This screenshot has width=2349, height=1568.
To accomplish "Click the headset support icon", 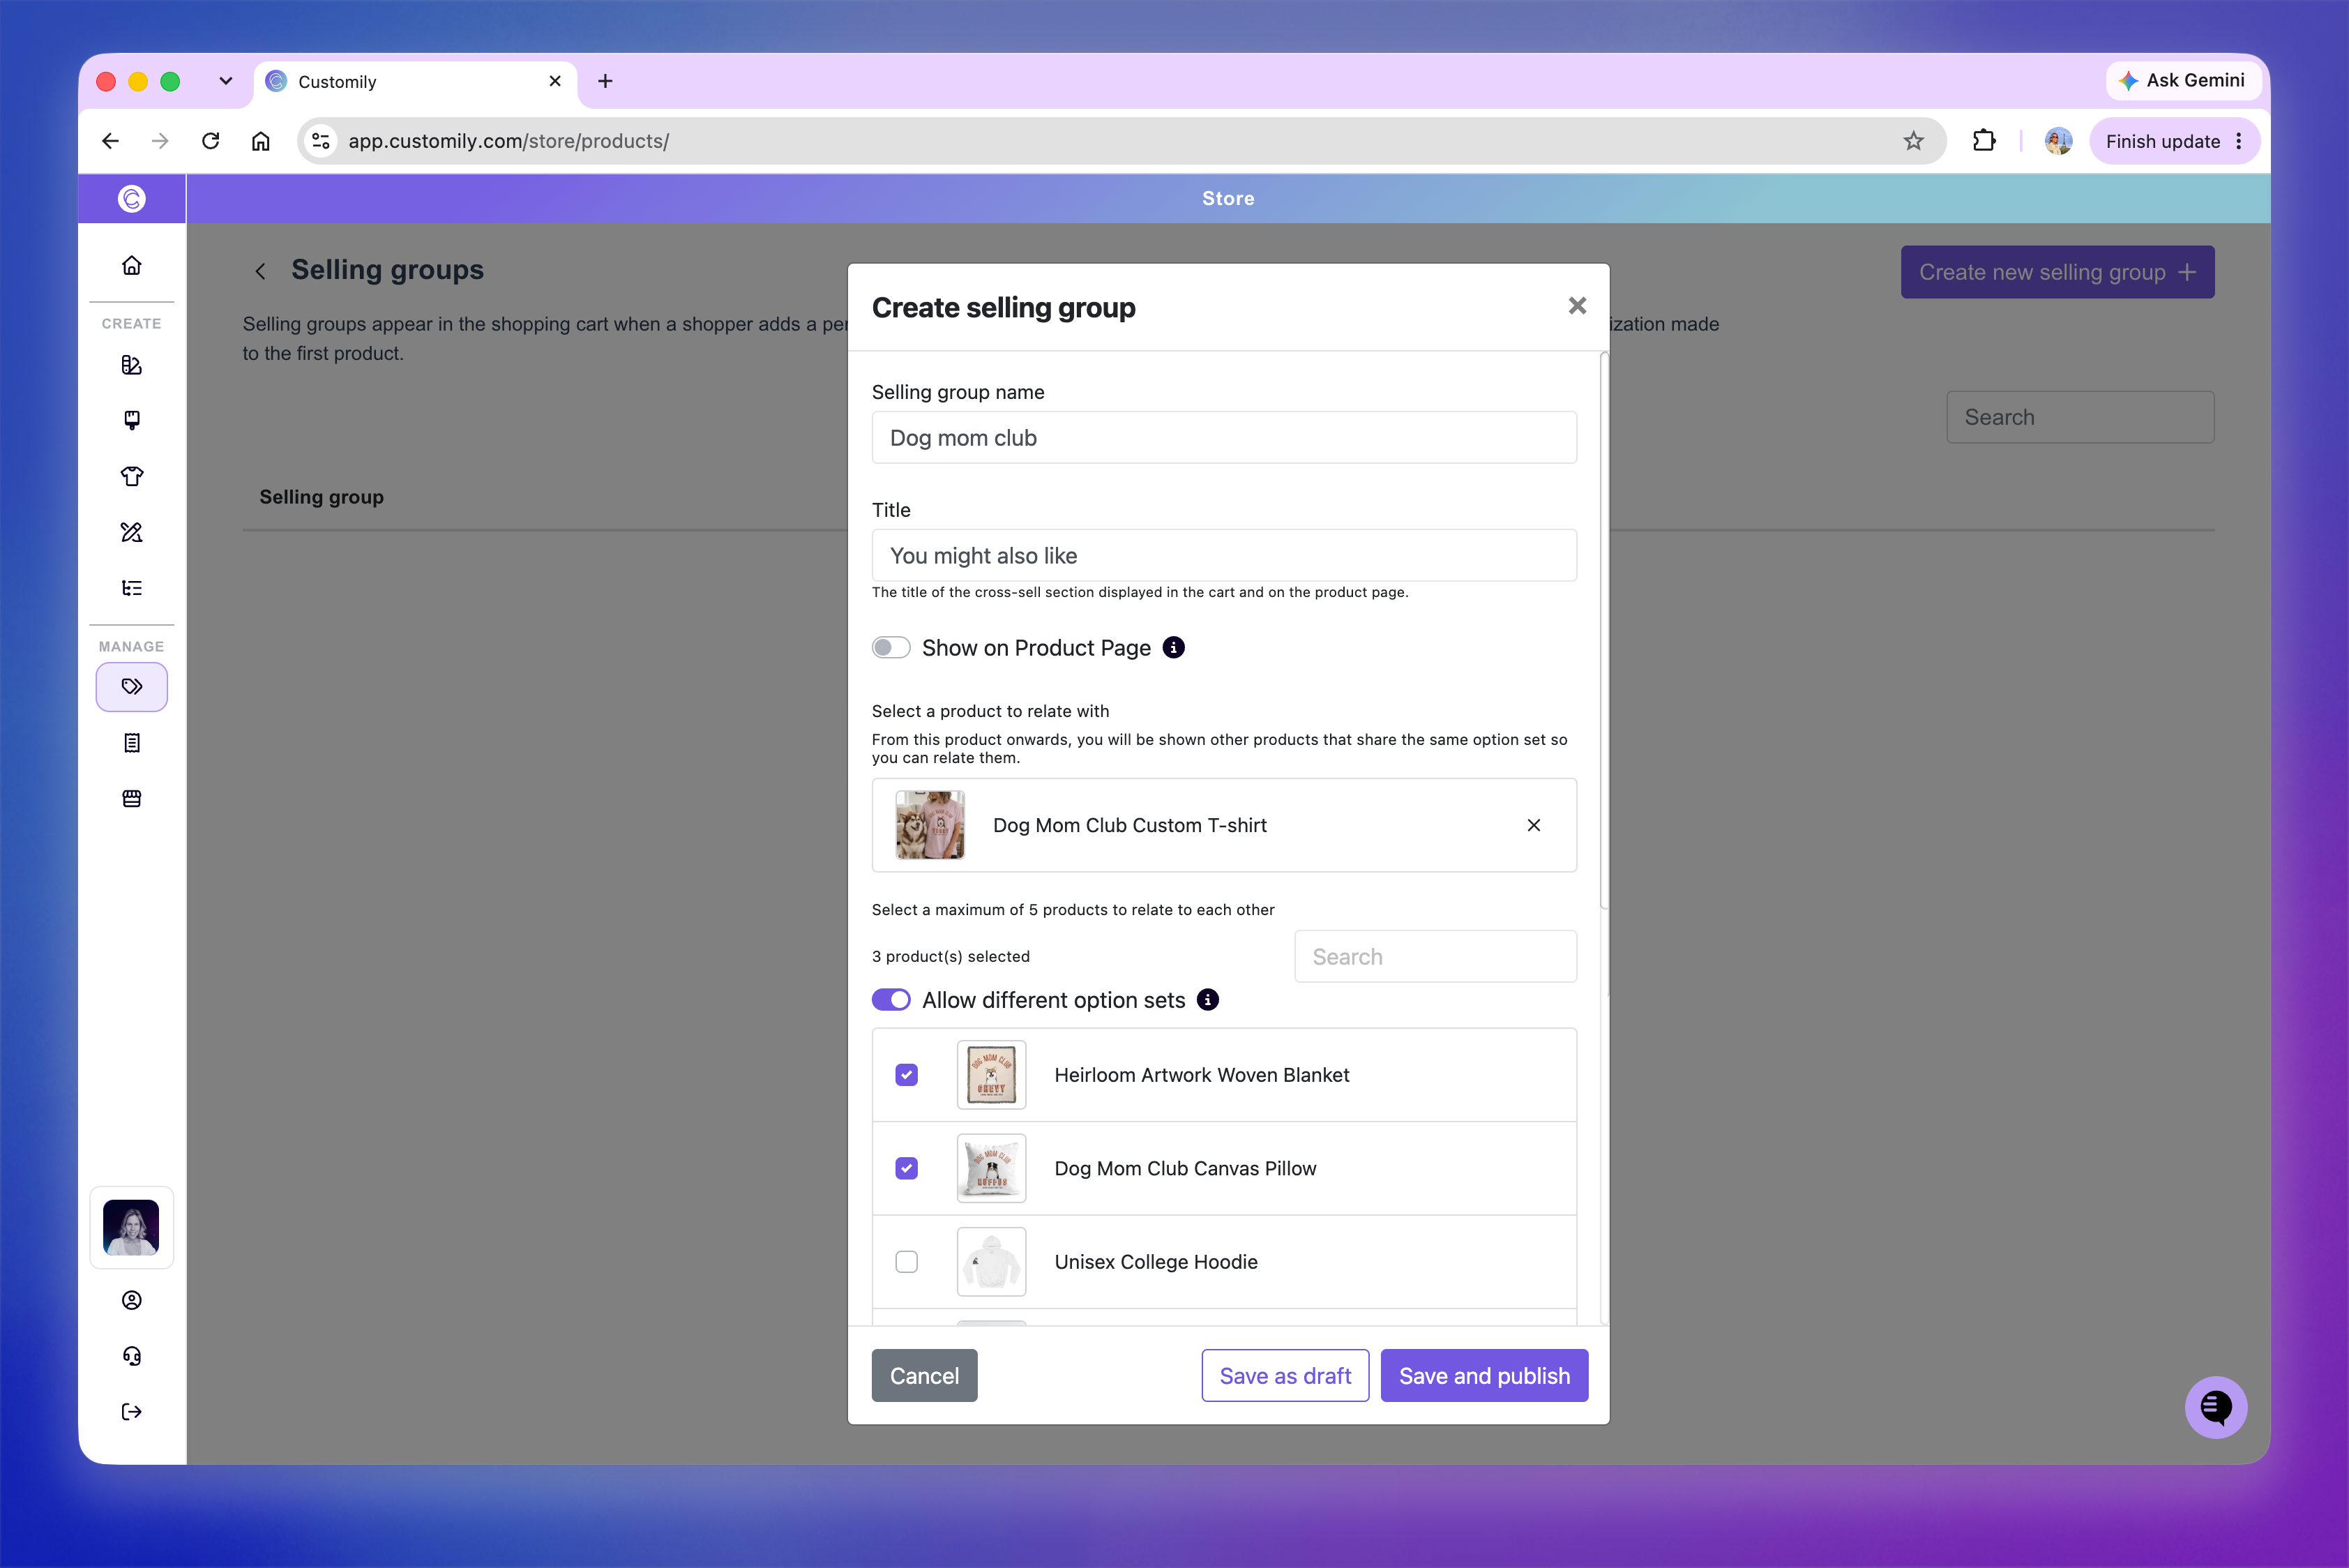I will 132,1356.
